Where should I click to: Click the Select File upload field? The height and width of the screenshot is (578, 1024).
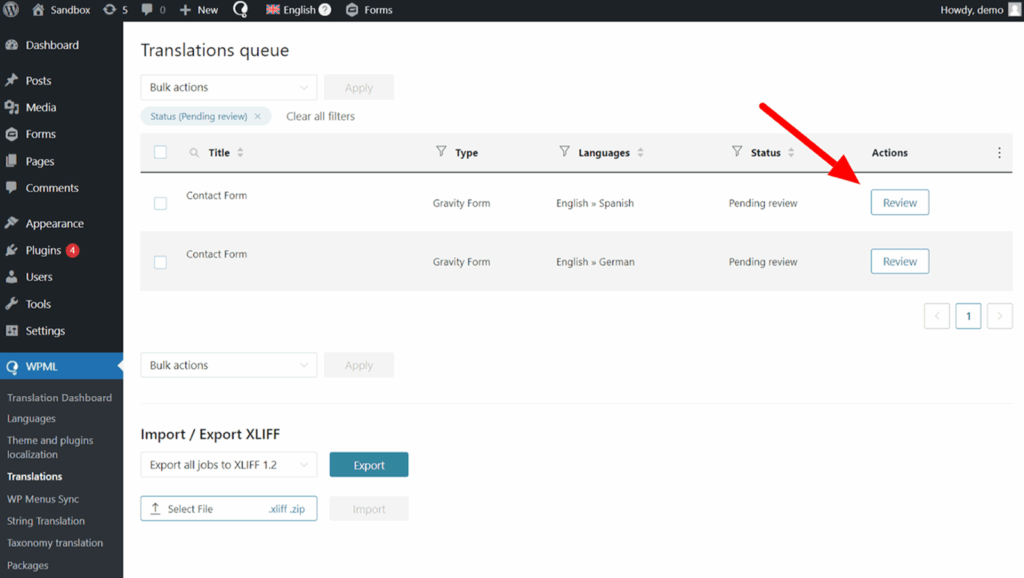pos(229,509)
